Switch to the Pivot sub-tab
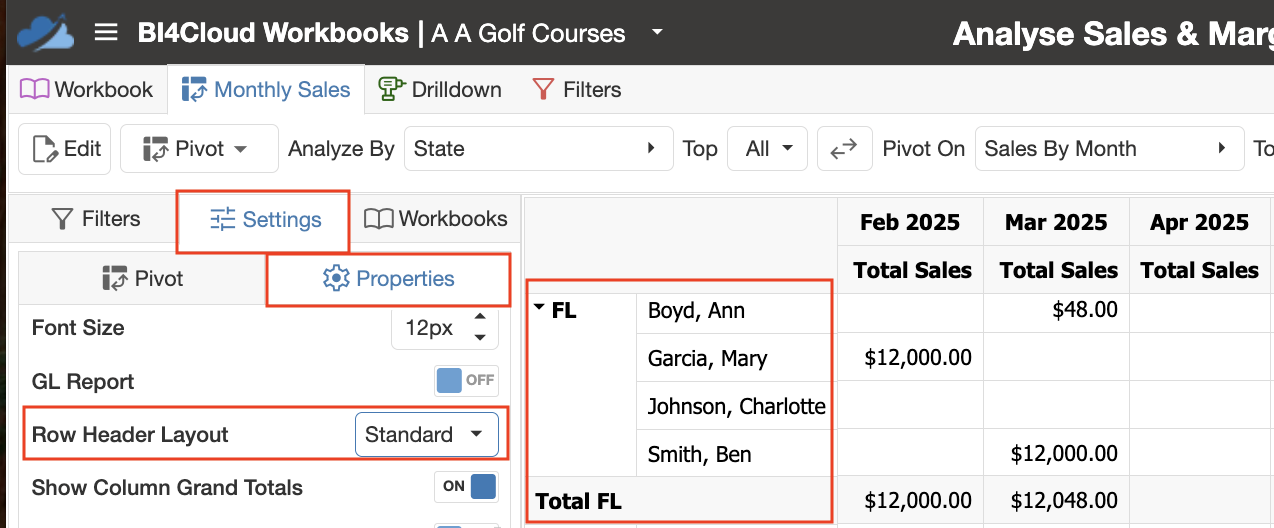 143,279
